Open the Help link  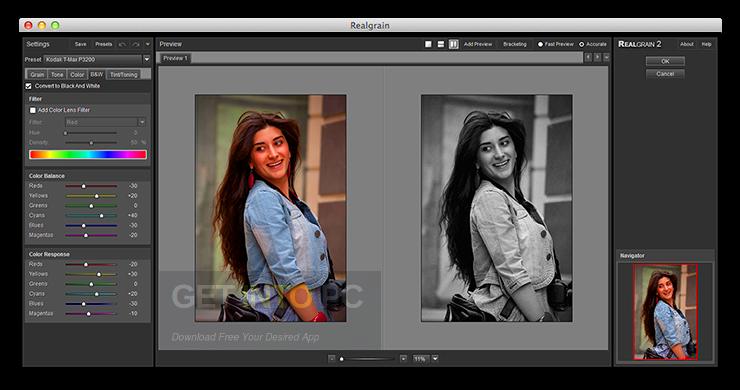point(706,44)
